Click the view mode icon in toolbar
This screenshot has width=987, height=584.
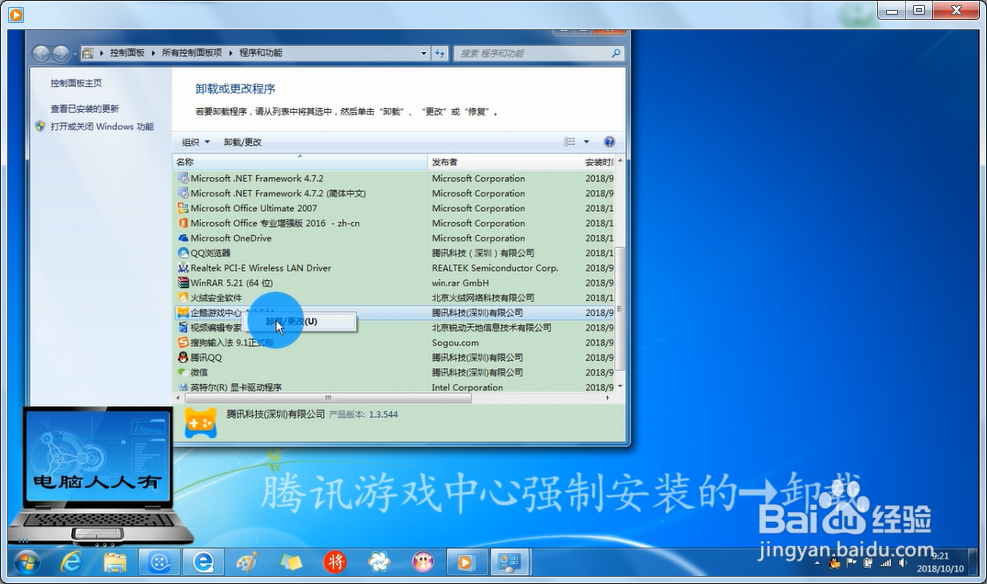[x=570, y=142]
